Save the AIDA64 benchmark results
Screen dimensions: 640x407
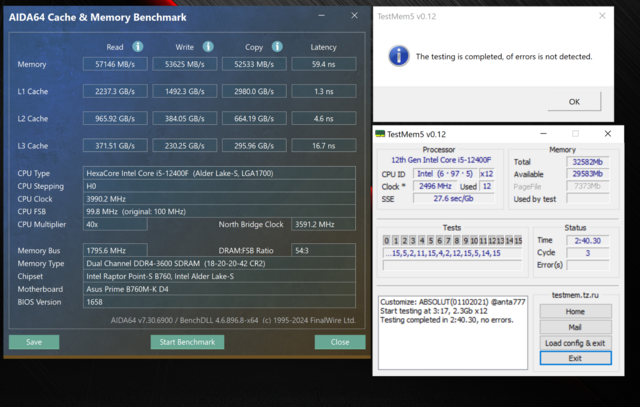click(34, 342)
